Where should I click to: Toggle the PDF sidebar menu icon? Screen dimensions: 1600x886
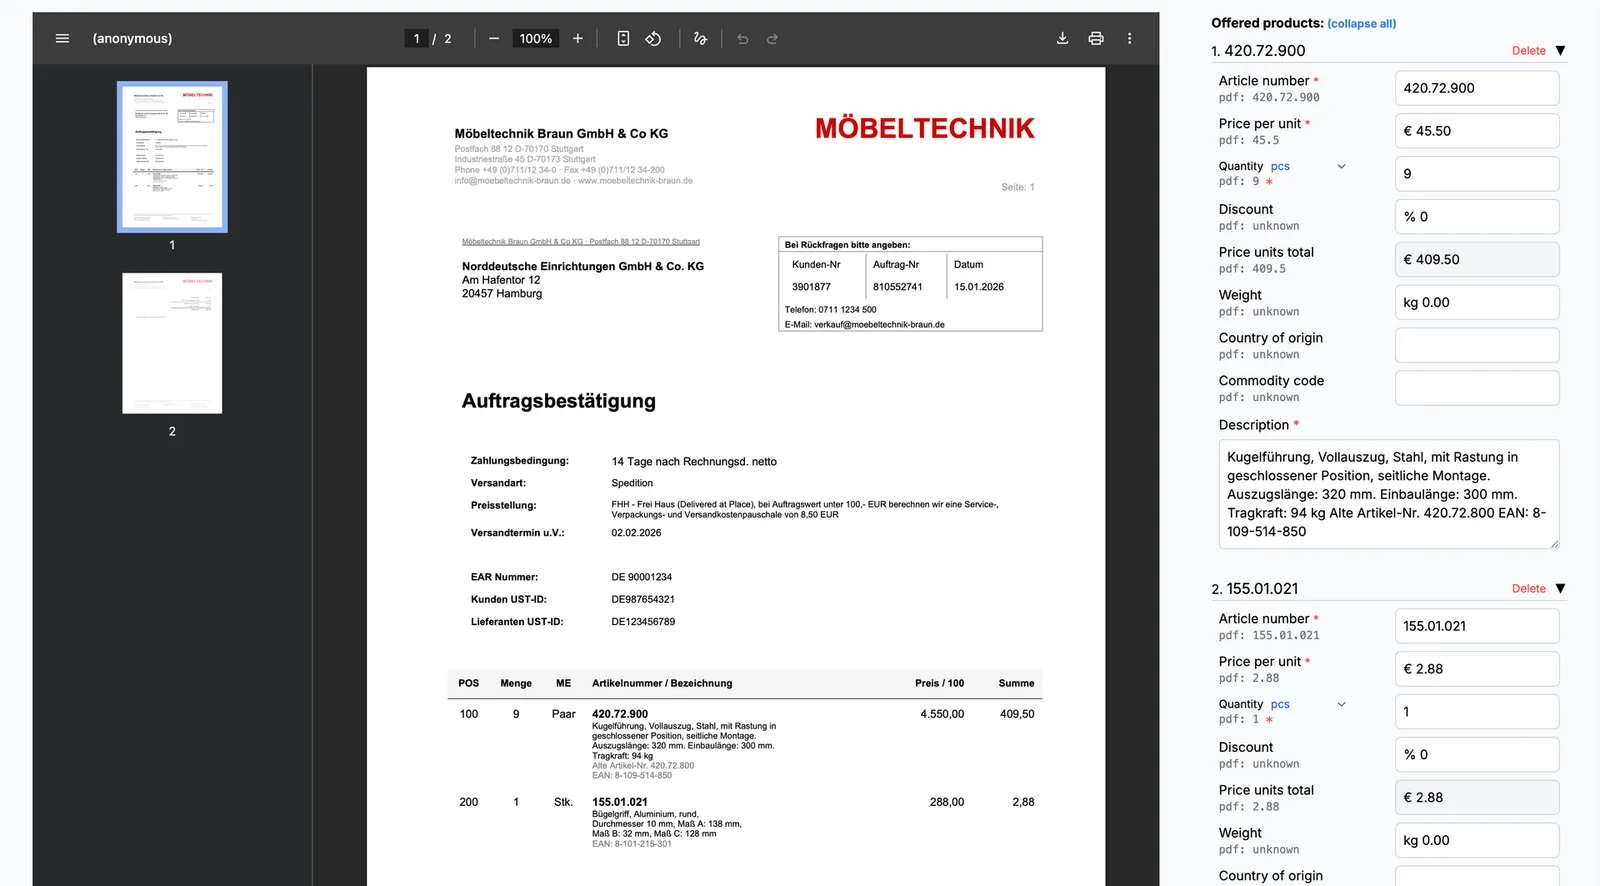pyautogui.click(x=62, y=39)
